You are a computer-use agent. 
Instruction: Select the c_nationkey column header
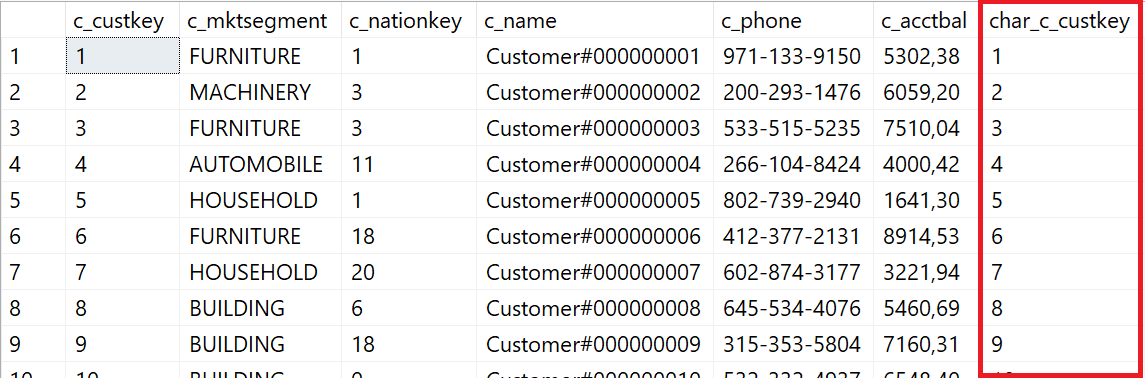[x=408, y=21]
